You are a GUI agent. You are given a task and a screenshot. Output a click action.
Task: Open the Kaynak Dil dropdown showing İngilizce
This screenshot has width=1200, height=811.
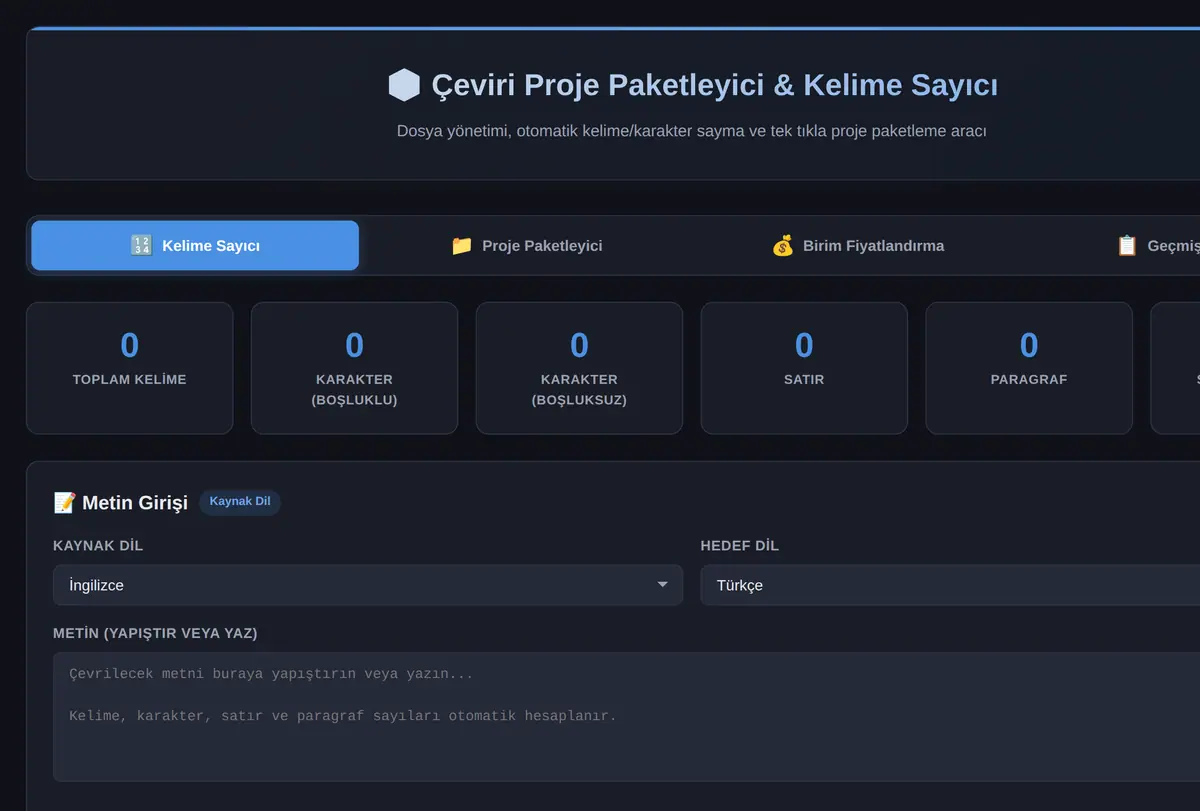(x=368, y=585)
